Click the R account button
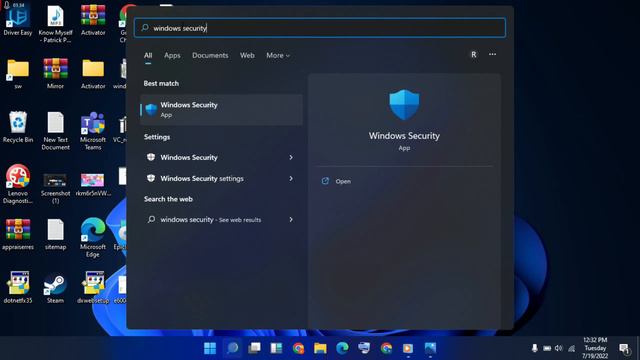The height and width of the screenshot is (360, 640). pyautogui.click(x=474, y=55)
